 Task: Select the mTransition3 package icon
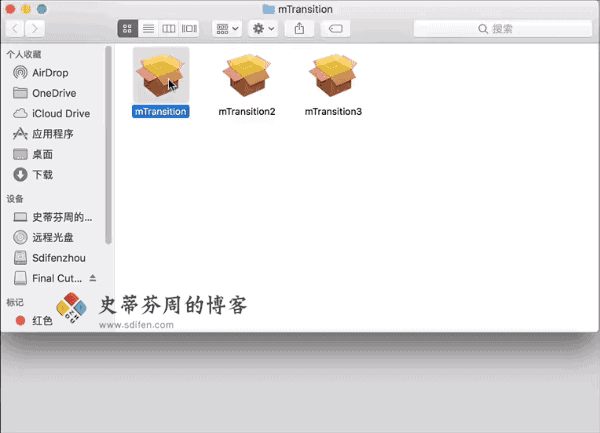pyautogui.click(x=333, y=75)
